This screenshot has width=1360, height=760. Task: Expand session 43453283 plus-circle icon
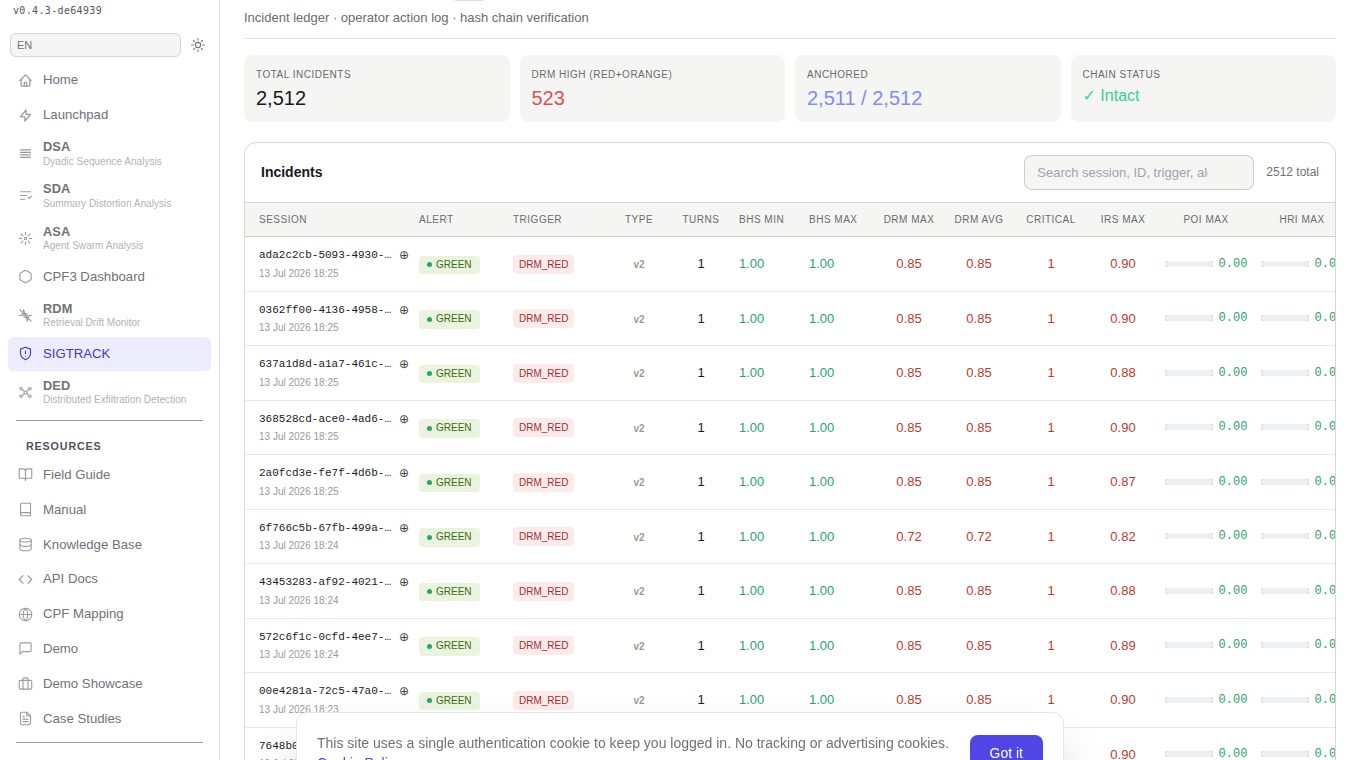click(404, 582)
